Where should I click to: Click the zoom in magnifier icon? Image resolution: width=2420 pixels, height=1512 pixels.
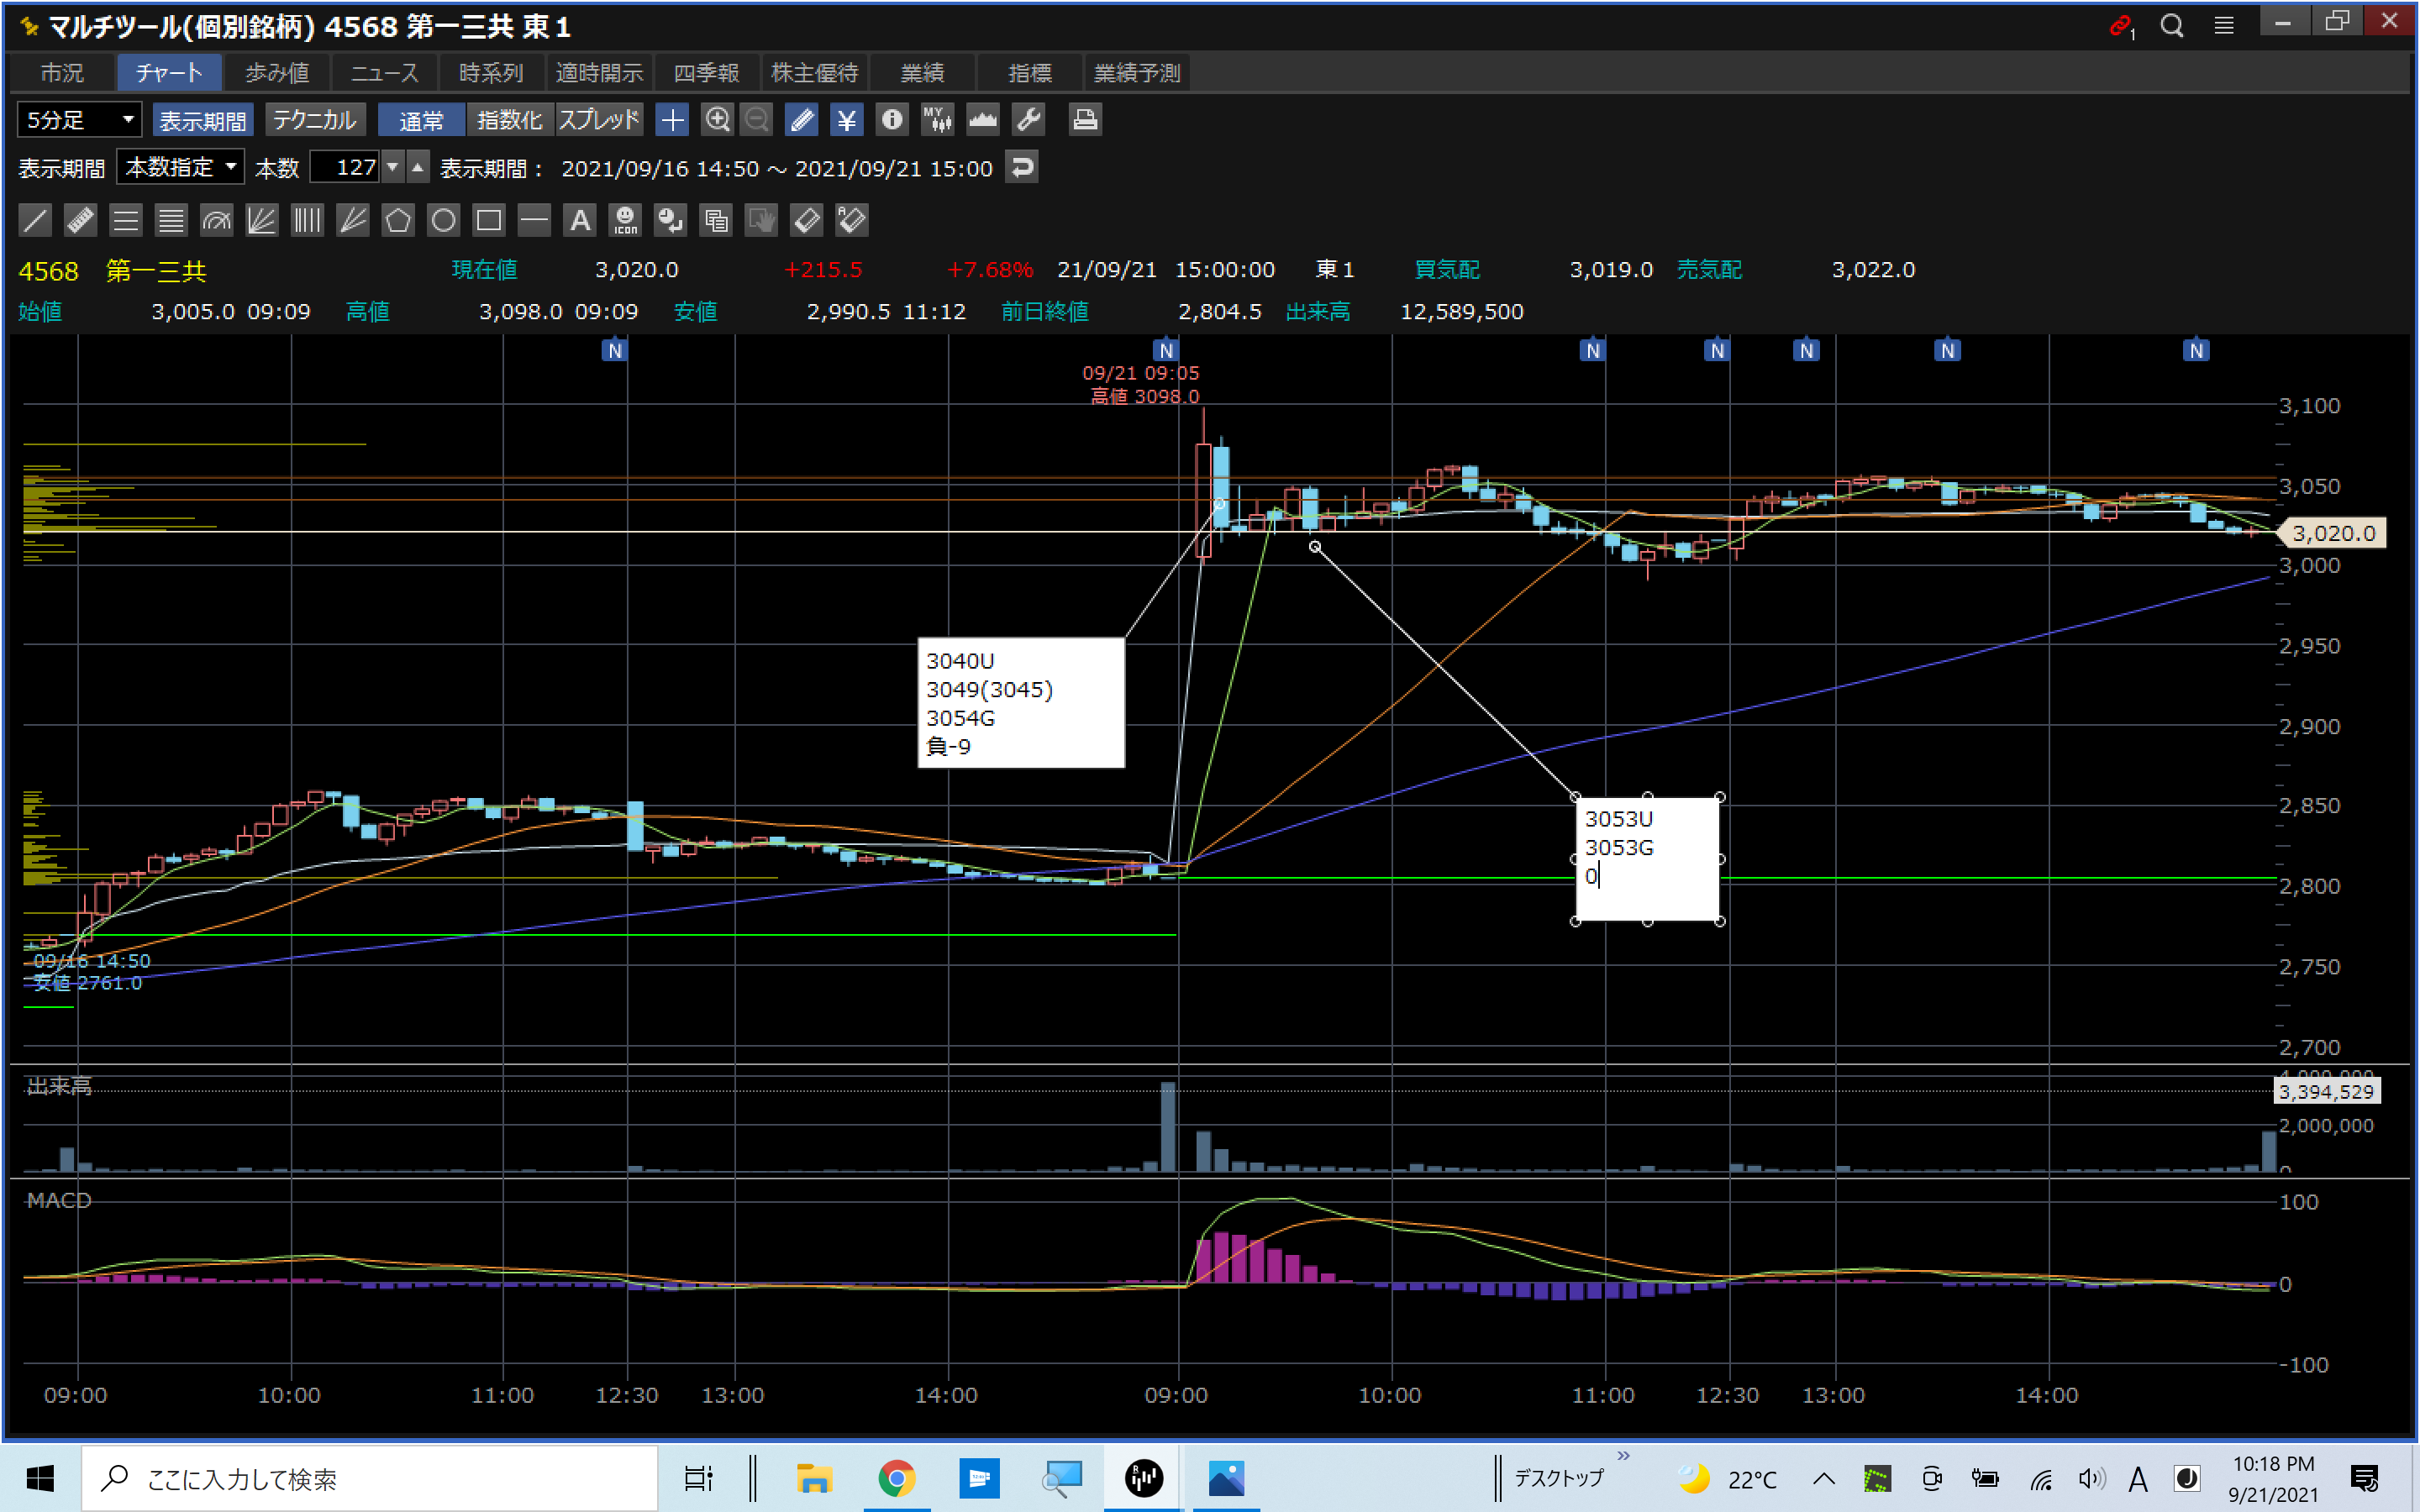(x=717, y=120)
